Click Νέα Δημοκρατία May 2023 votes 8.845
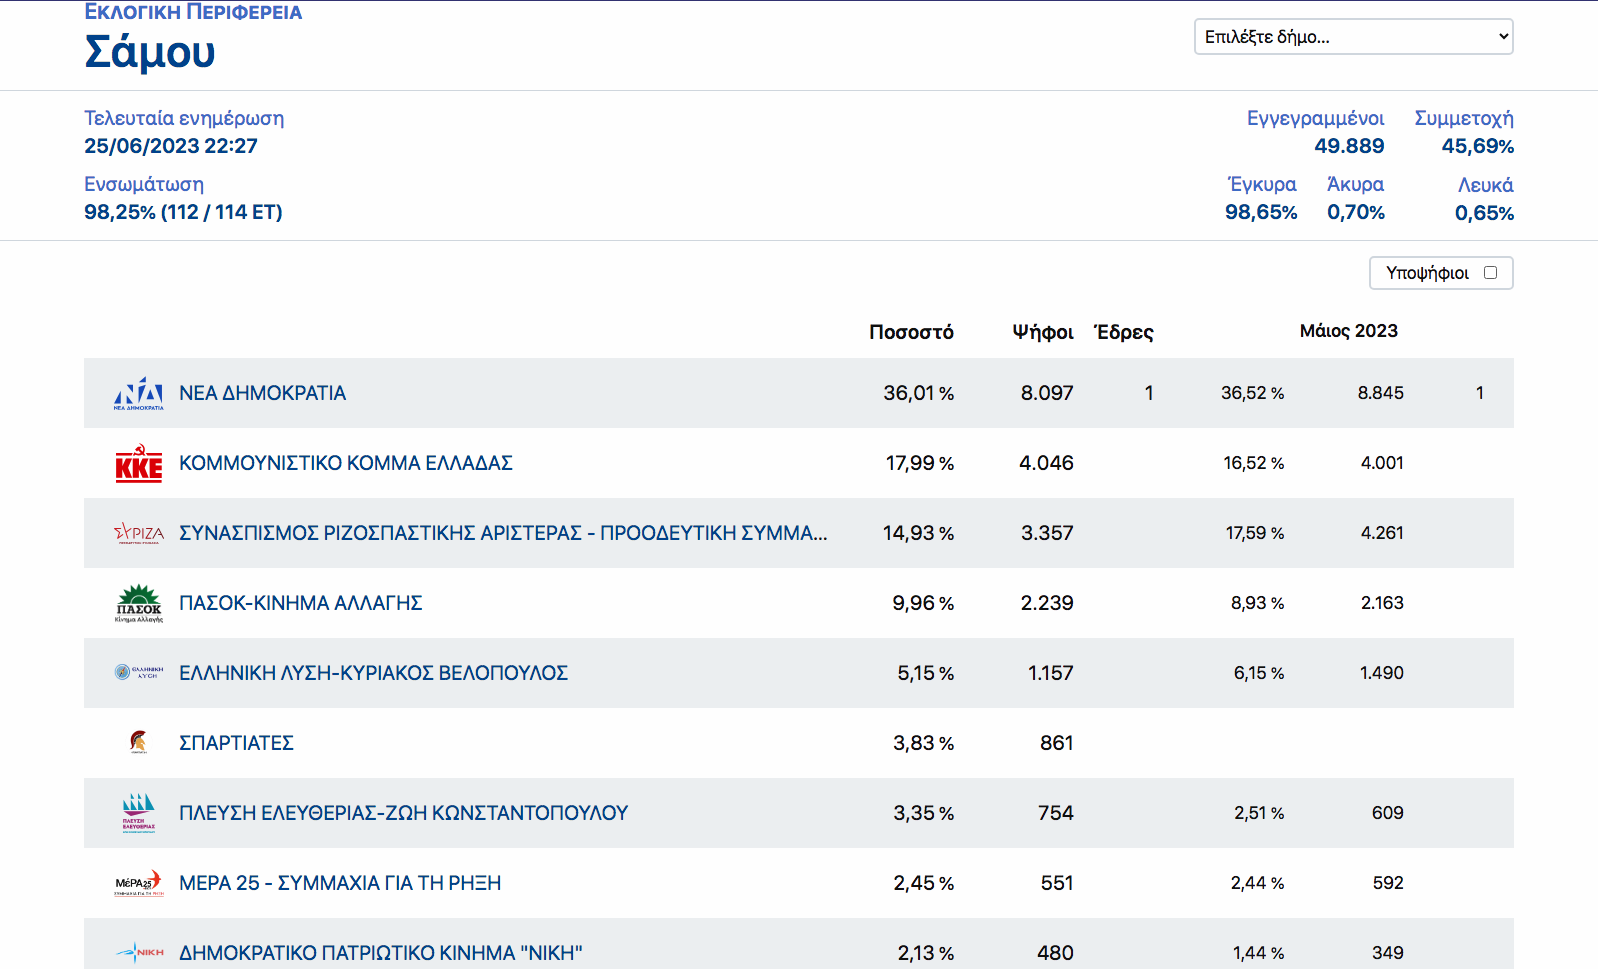The image size is (1598, 969). tap(1381, 393)
